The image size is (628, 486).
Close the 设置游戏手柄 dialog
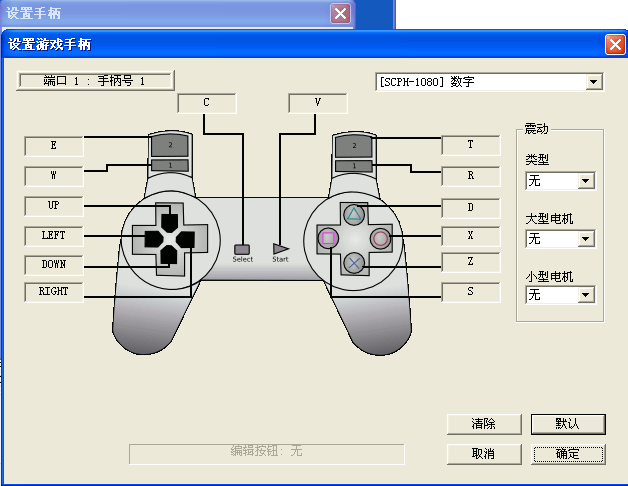[x=615, y=44]
